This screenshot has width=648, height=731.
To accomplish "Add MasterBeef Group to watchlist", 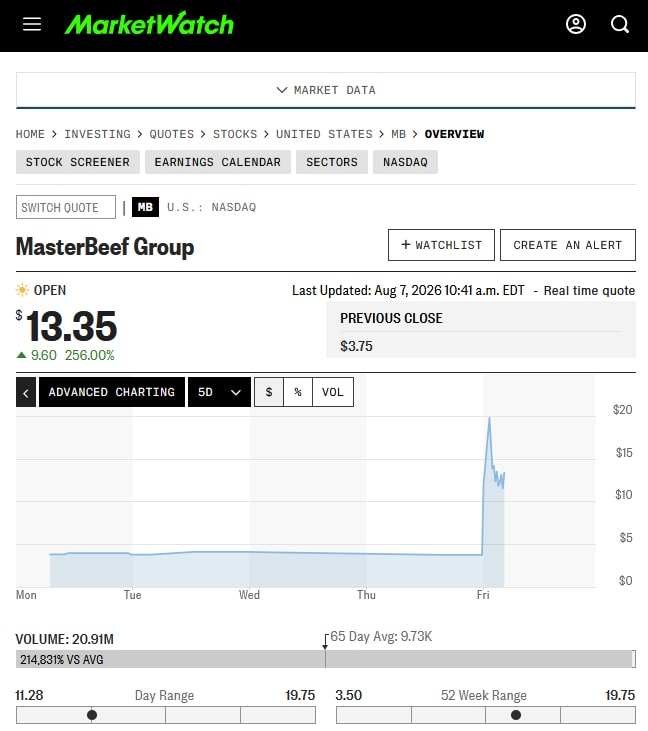I will tap(441, 245).
